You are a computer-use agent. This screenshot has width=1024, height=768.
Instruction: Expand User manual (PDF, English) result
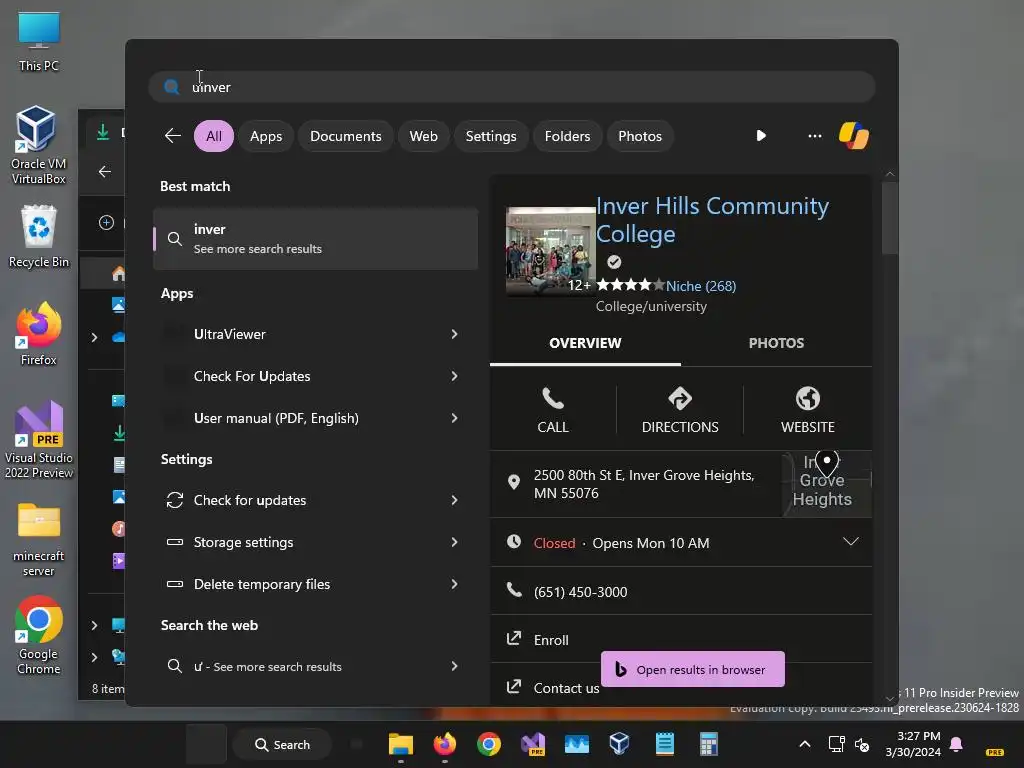(455, 418)
